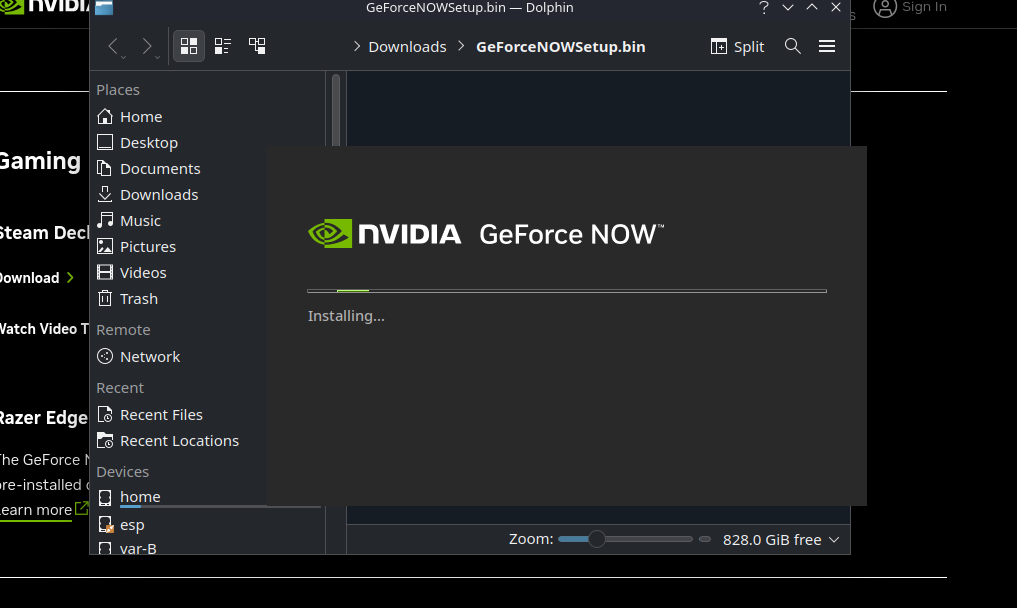This screenshot has width=1017, height=608.
Task: Switch to Icons view mode
Action: 188,46
